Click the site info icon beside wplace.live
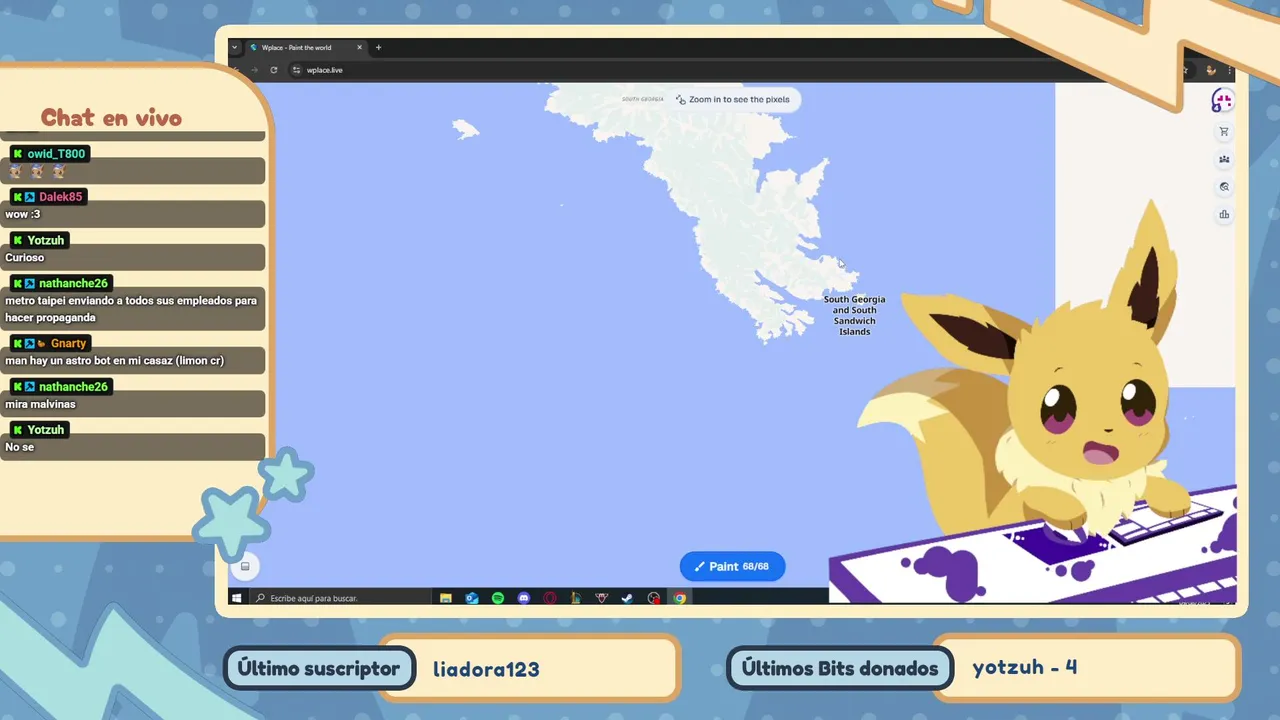 tap(296, 70)
